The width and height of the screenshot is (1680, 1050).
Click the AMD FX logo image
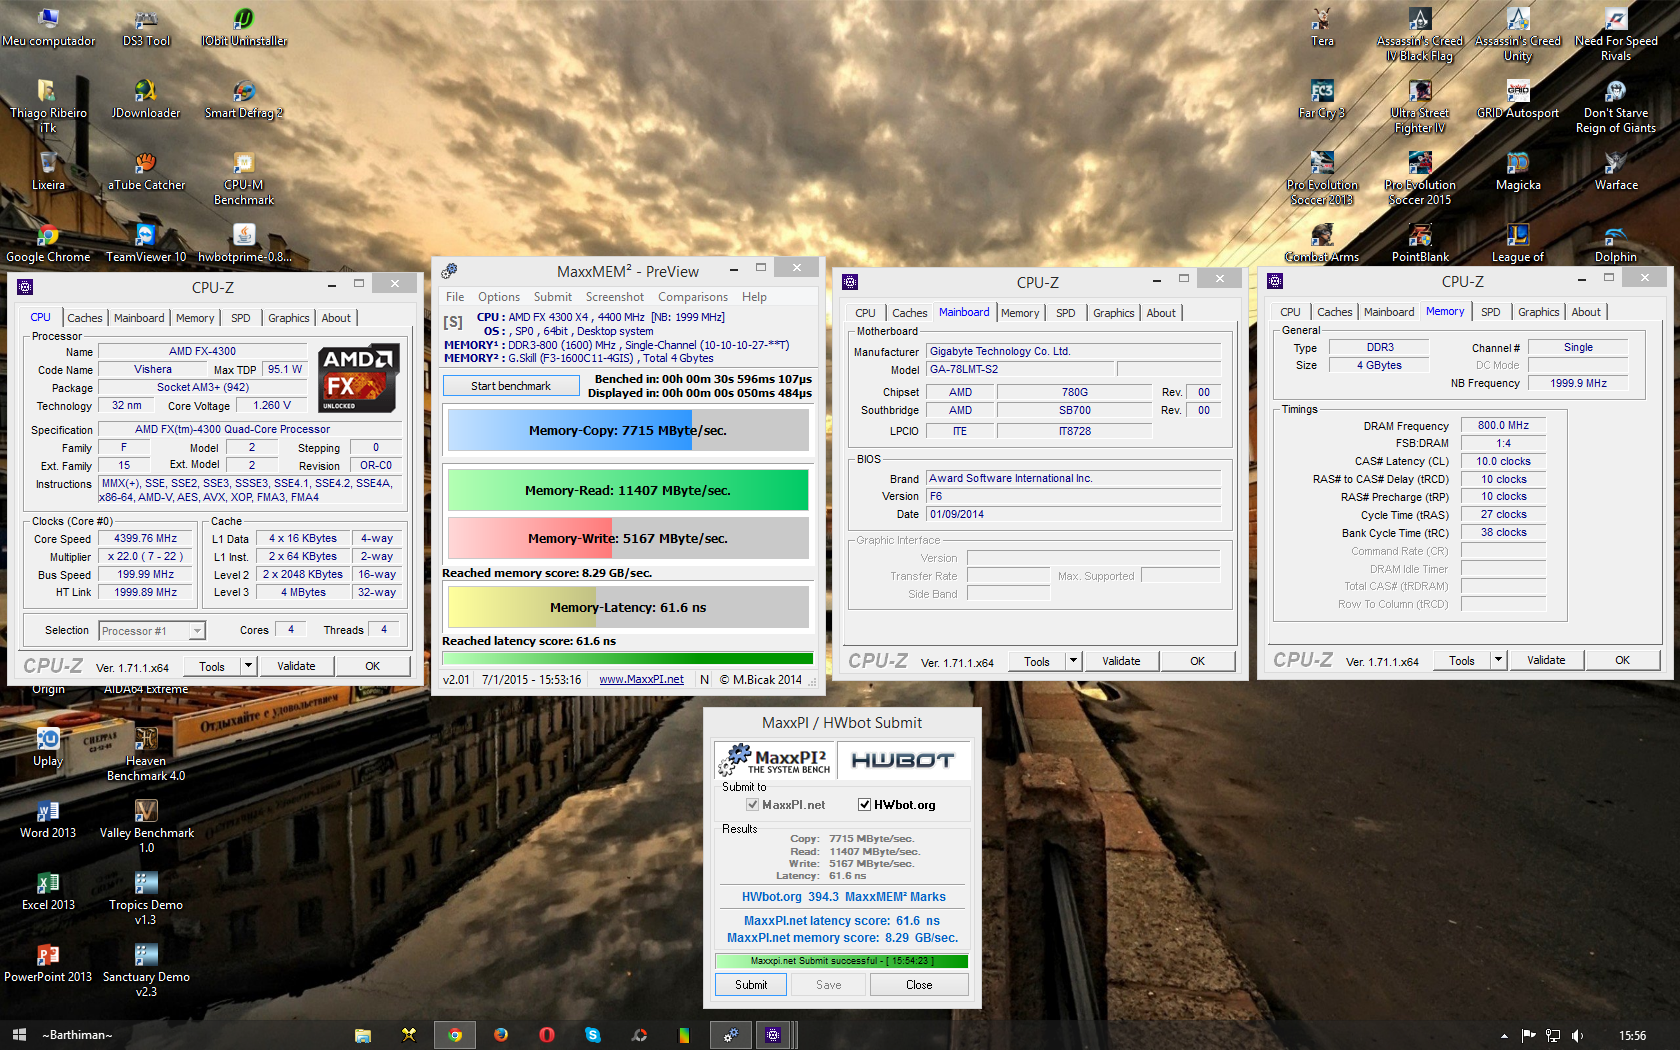click(x=359, y=378)
